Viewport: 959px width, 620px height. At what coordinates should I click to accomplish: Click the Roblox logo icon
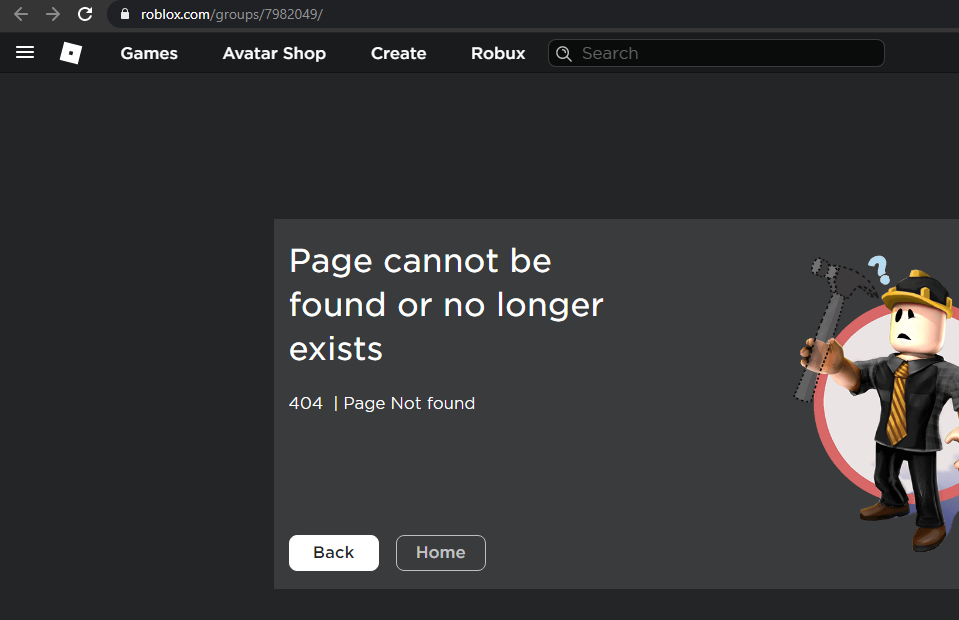[71, 53]
